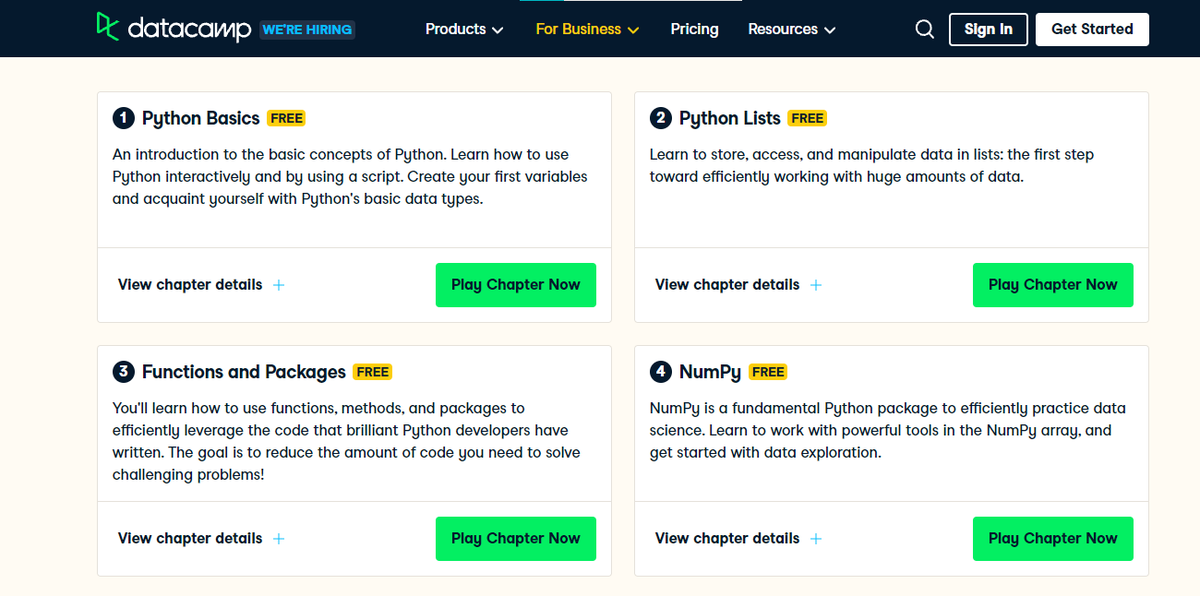Click FREE tag beside Python Lists
The width and height of the screenshot is (1200, 596).
coord(807,118)
